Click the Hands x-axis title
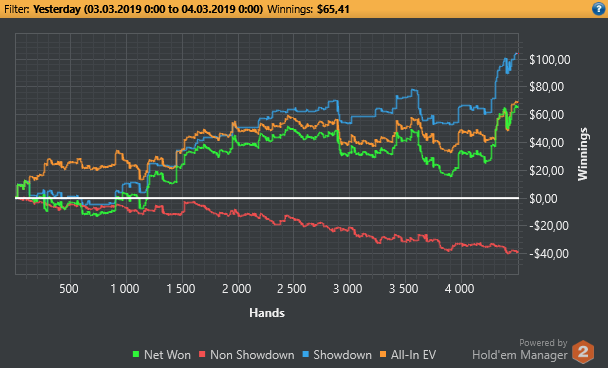This screenshot has width=608, height=368. click(267, 313)
